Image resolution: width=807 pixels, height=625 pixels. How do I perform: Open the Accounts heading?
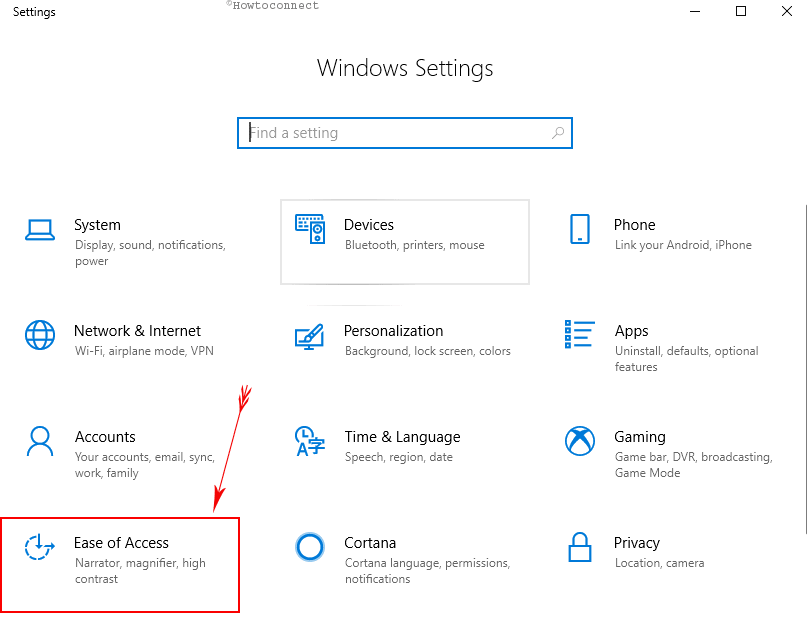pos(106,437)
